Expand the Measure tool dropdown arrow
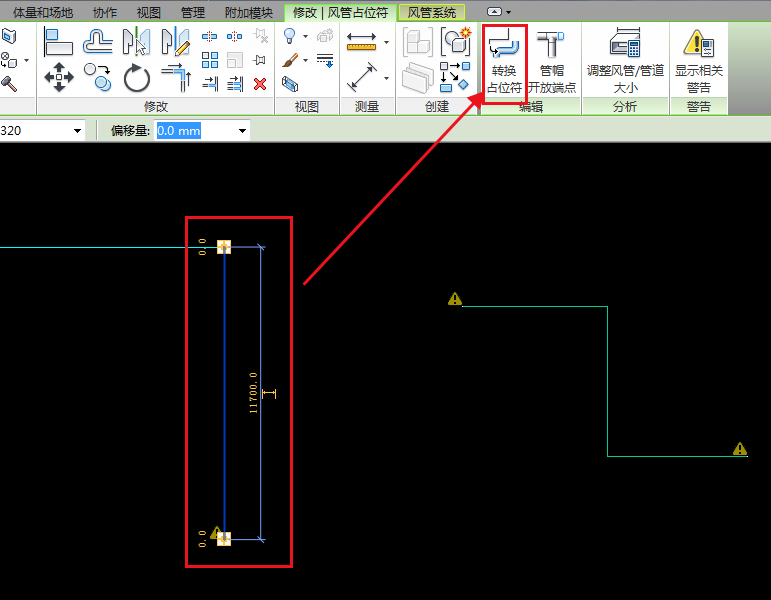The width and height of the screenshot is (771, 600). coord(386,42)
